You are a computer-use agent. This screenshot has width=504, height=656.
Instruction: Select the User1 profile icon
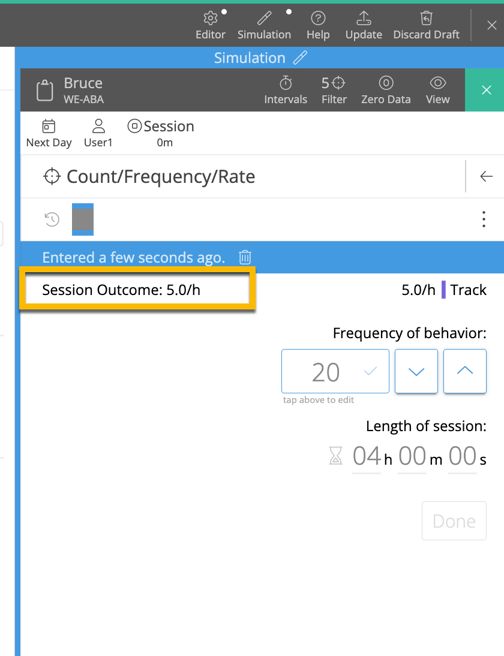(x=98, y=126)
